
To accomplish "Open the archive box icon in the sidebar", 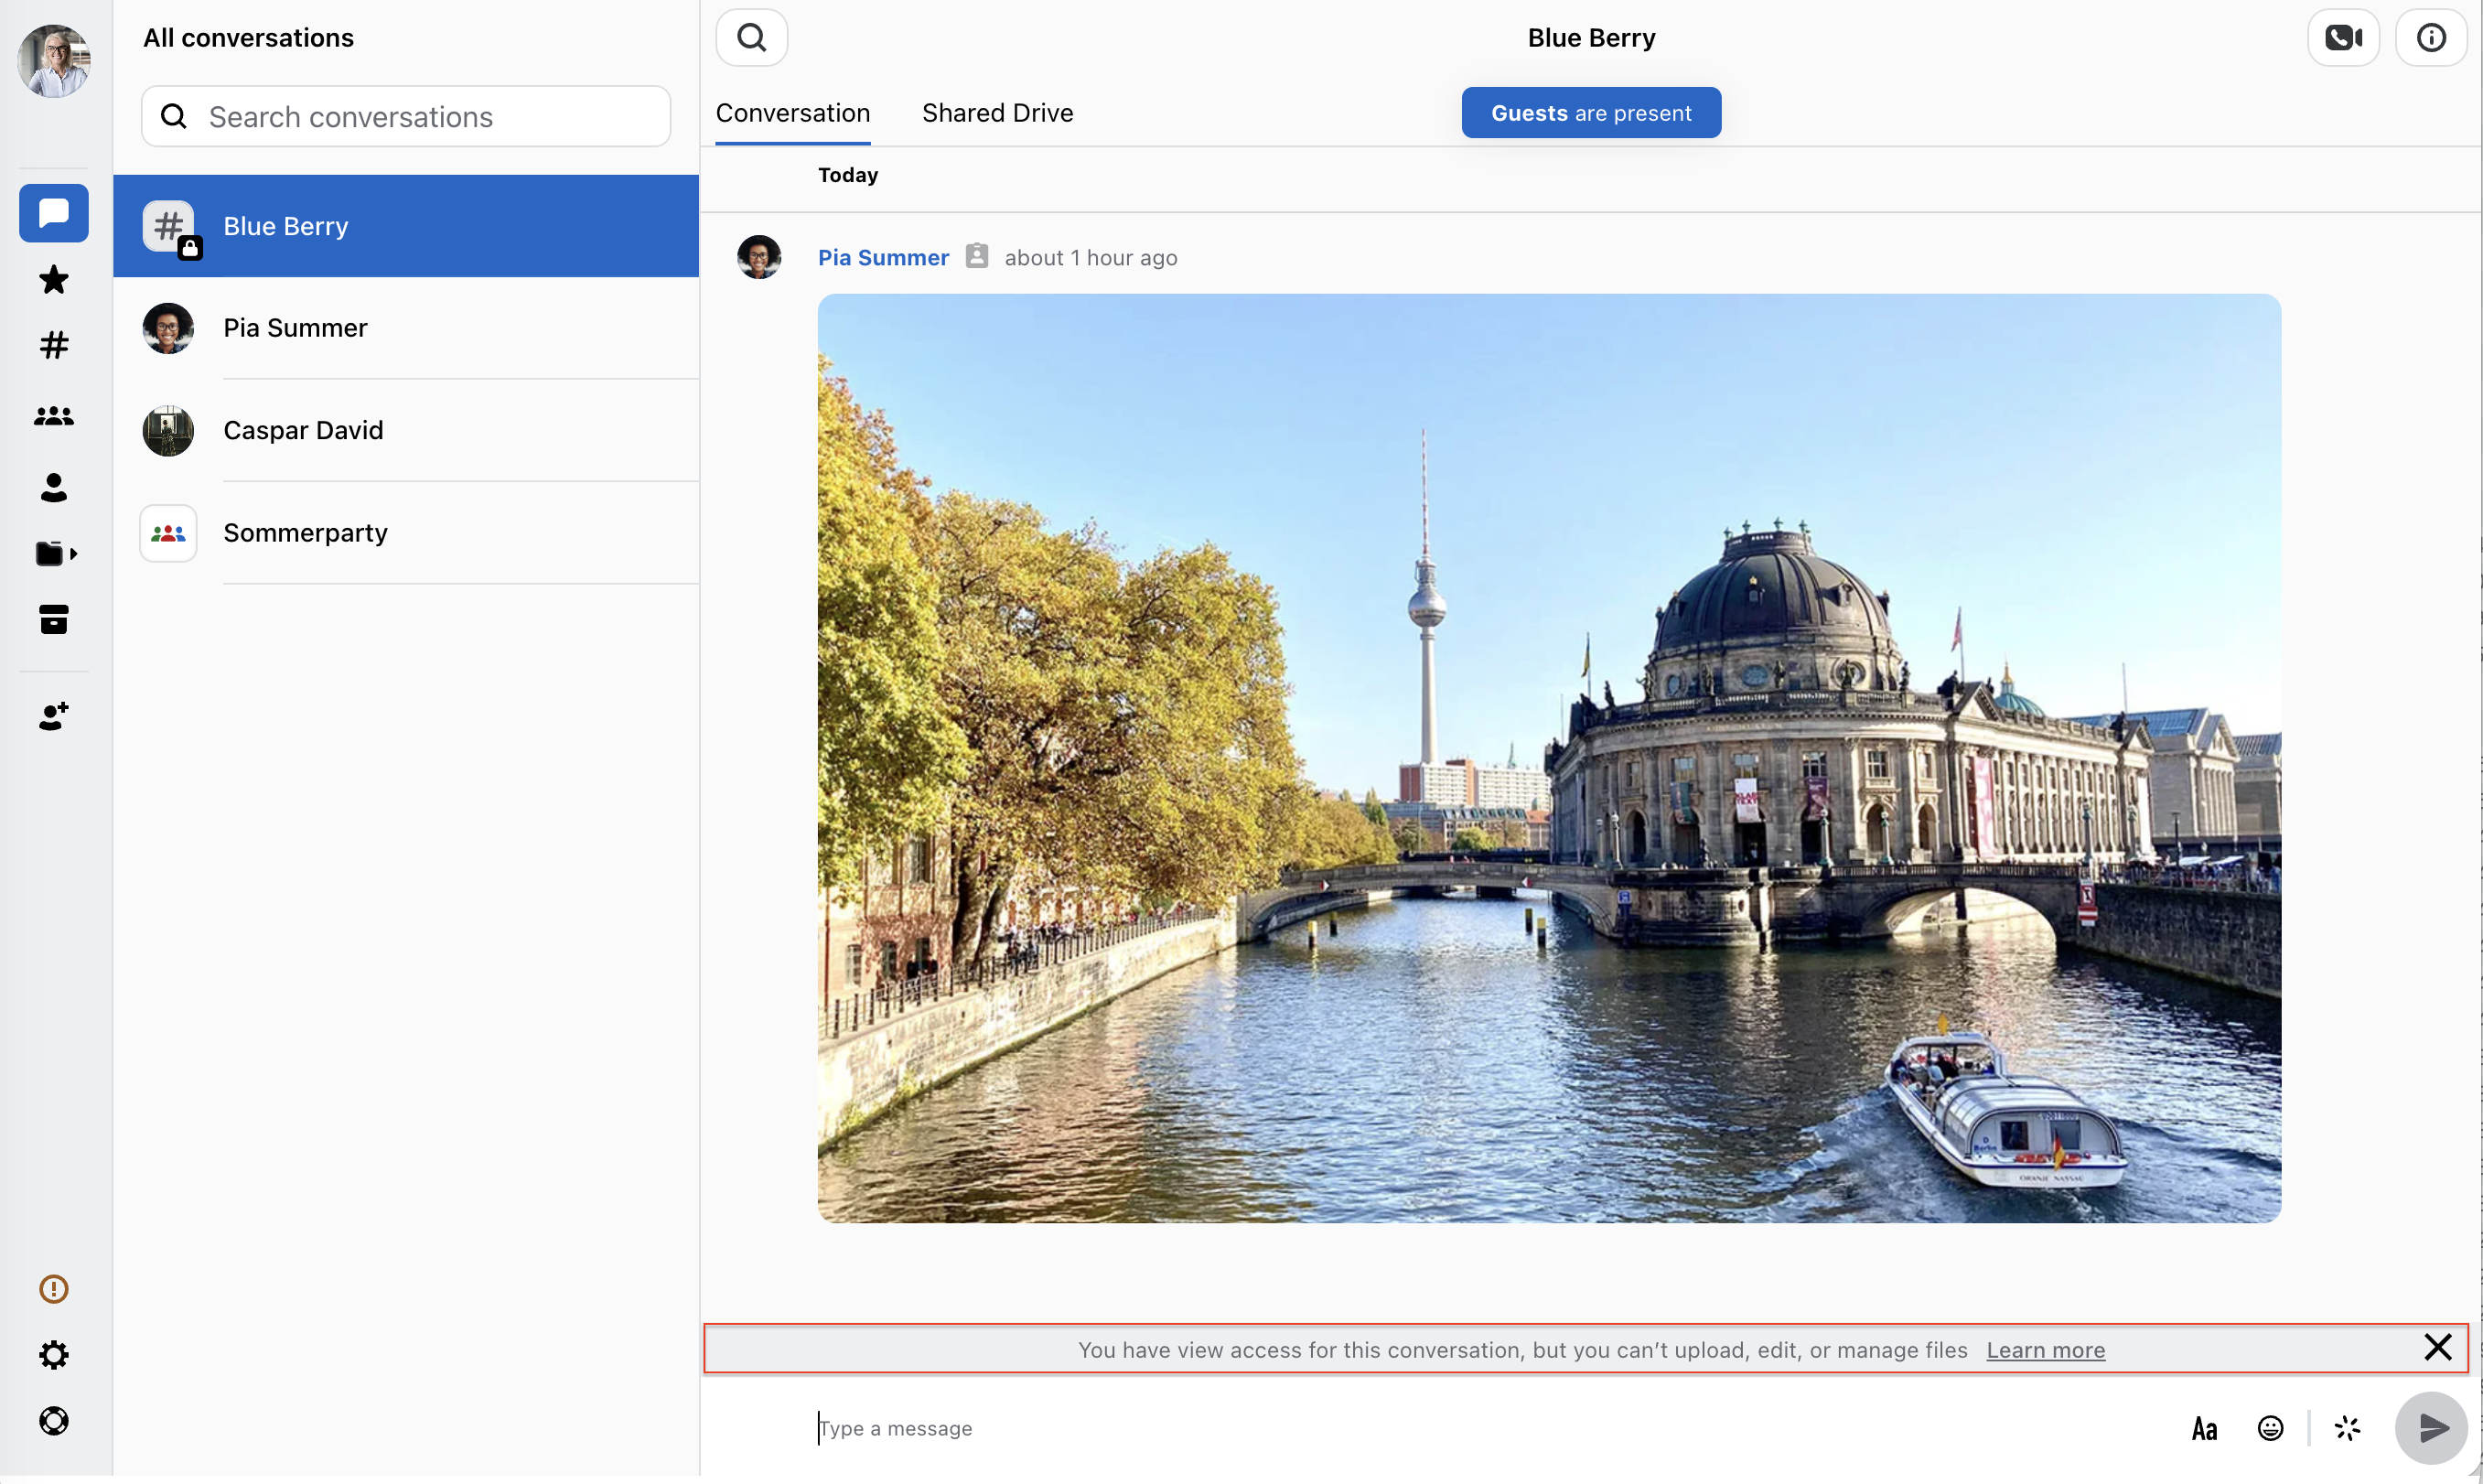I will tap(54, 620).
